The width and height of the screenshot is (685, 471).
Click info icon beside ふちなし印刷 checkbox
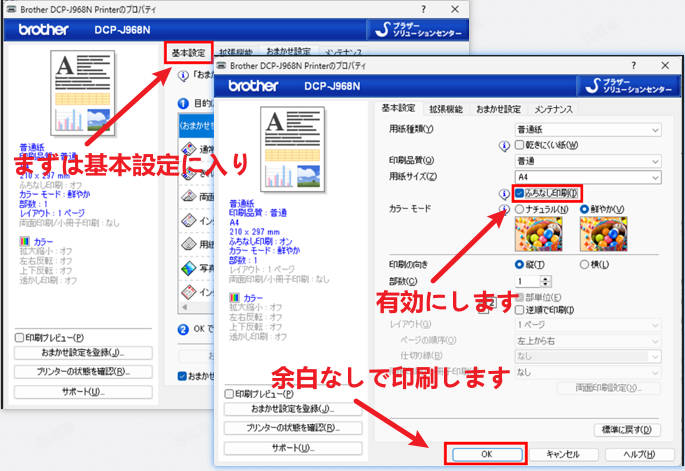point(504,194)
